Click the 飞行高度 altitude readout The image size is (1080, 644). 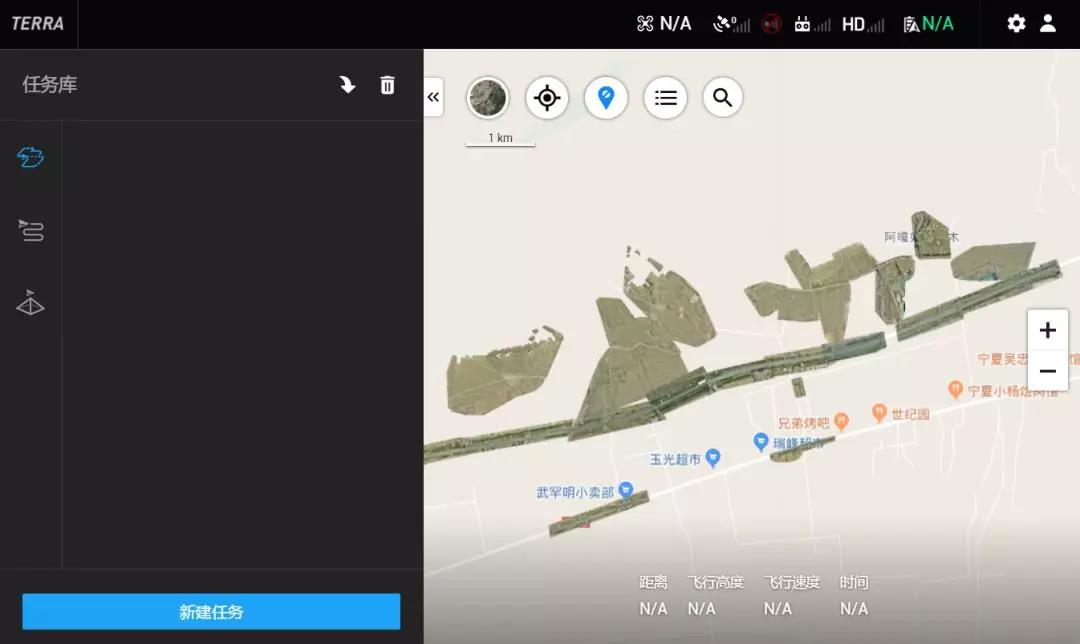[716, 595]
